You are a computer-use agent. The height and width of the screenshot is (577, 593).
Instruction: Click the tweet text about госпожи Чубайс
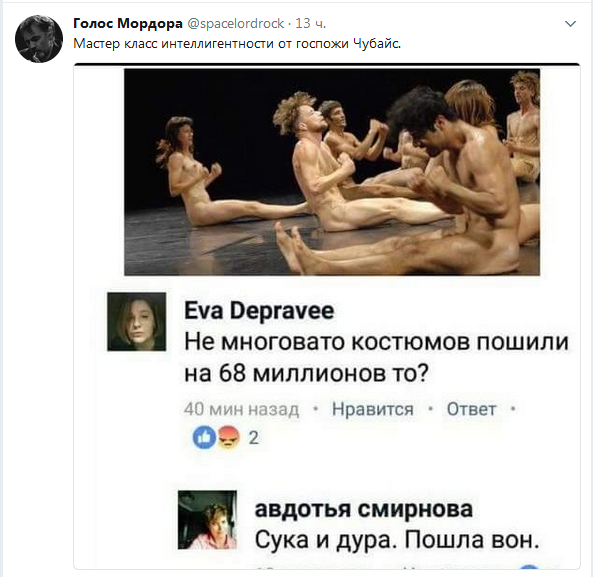[237, 44]
